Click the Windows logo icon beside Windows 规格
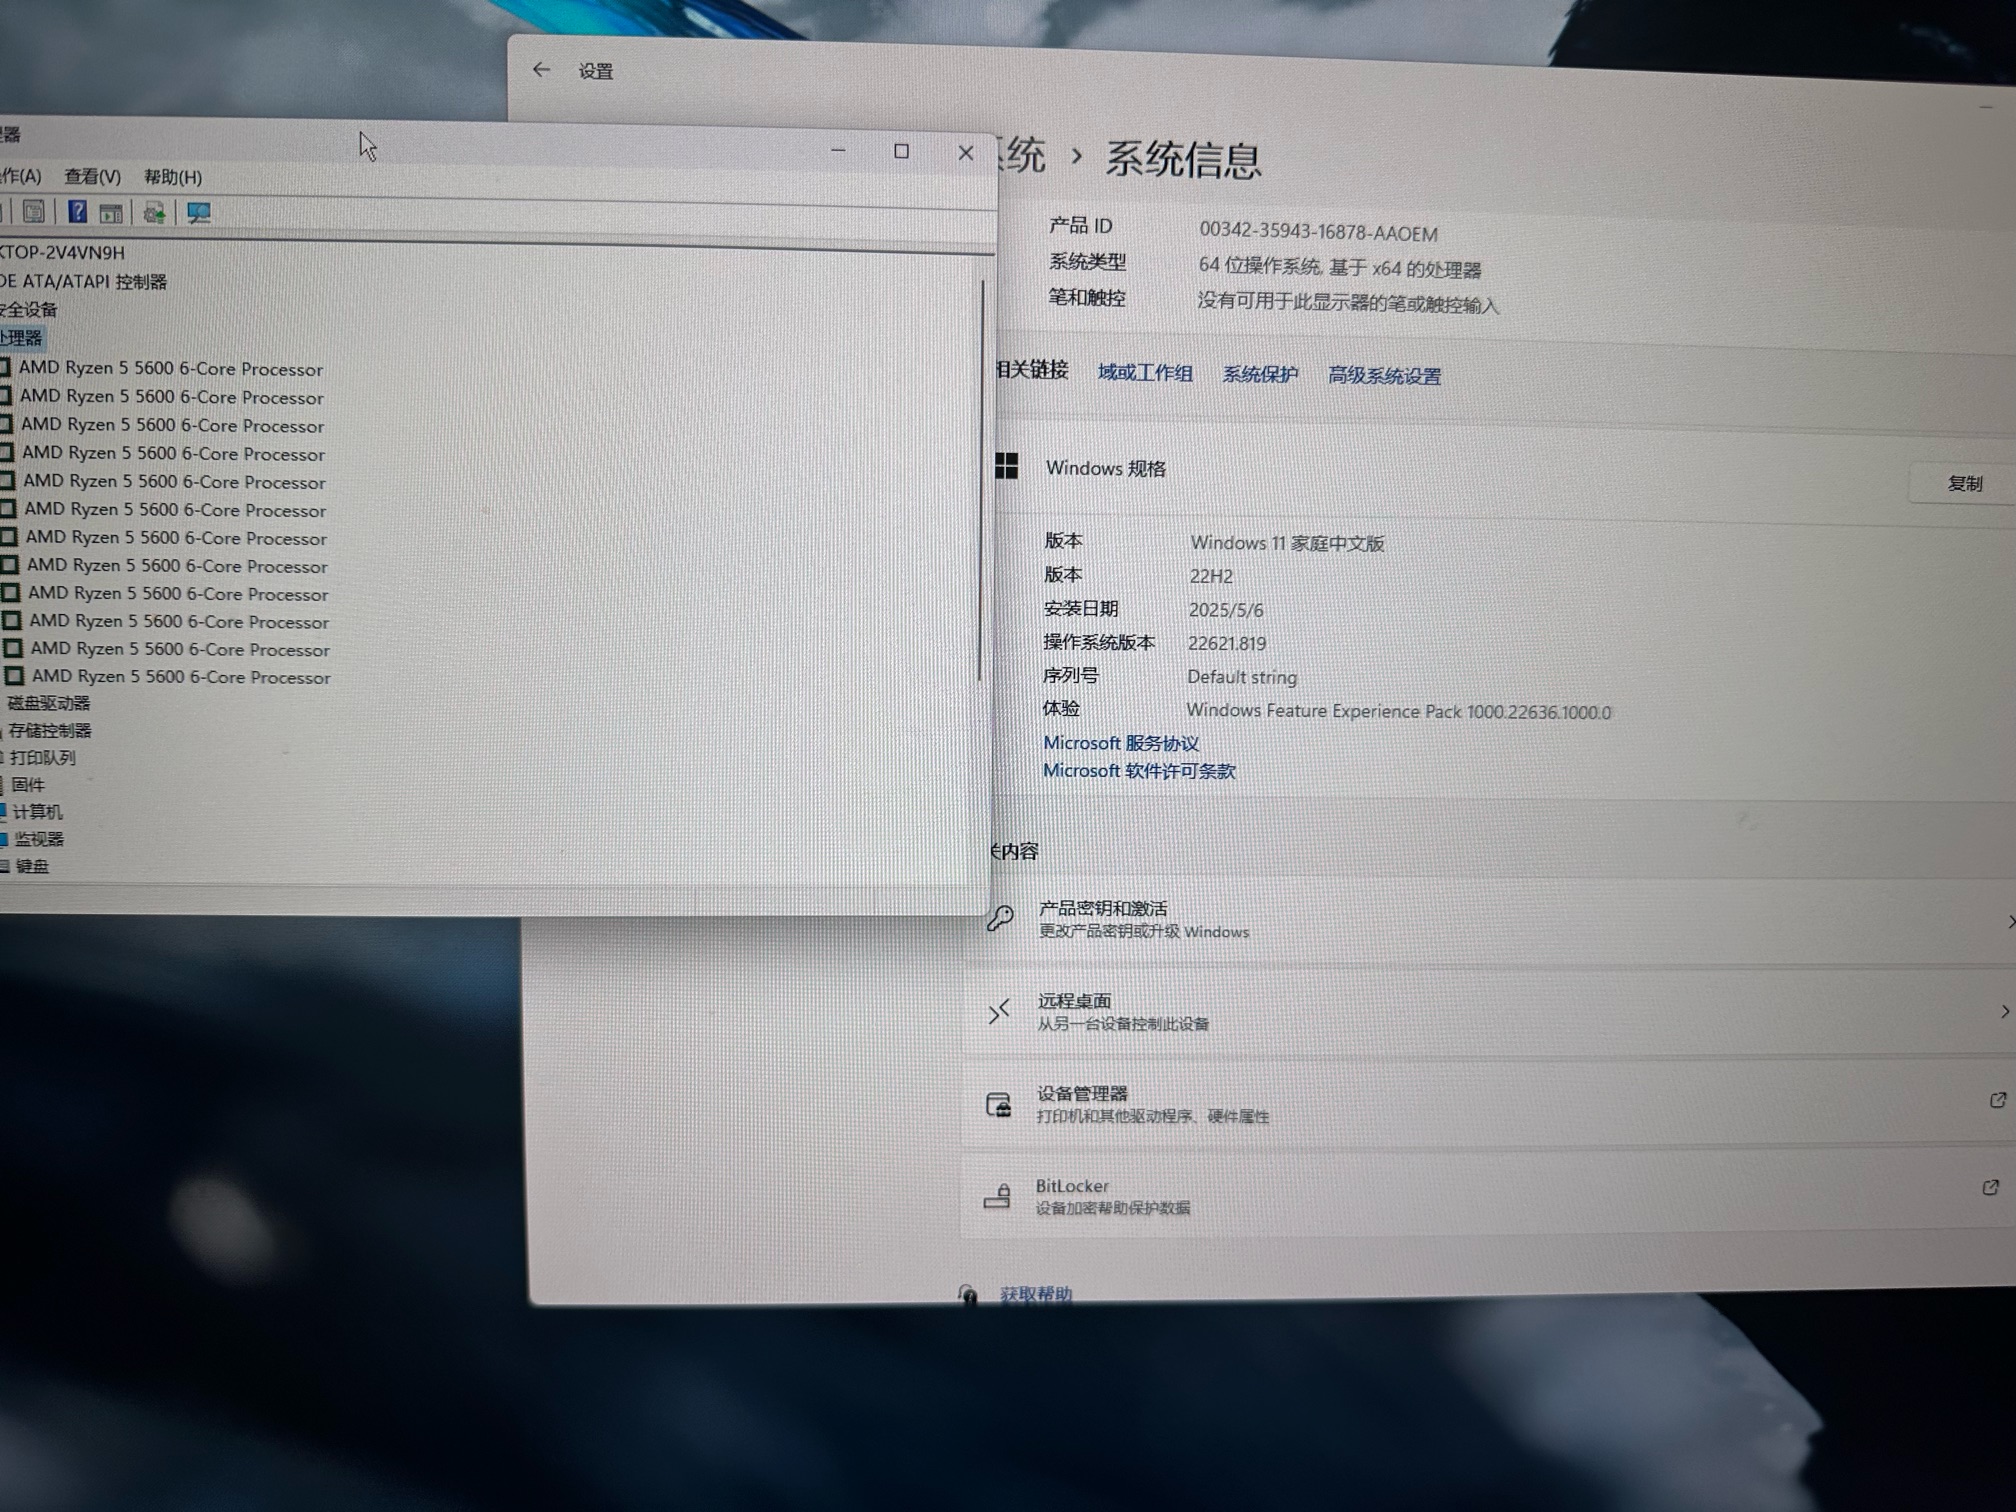The image size is (2016, 1512). (x=1006, y=466)
